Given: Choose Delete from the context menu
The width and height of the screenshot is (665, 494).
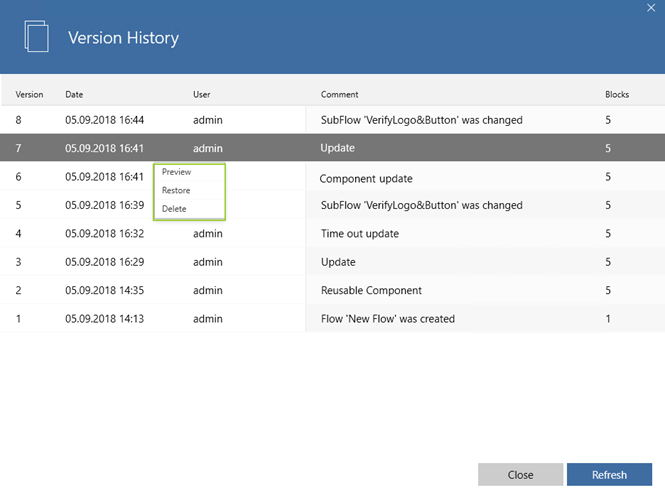Looking at the screenshot, I should (174, 209).
